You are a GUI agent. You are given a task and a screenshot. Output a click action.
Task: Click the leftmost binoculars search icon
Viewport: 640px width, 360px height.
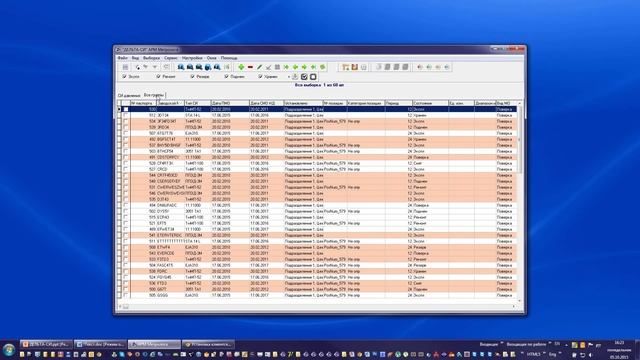pyautogui.click(x=181, y=67)
